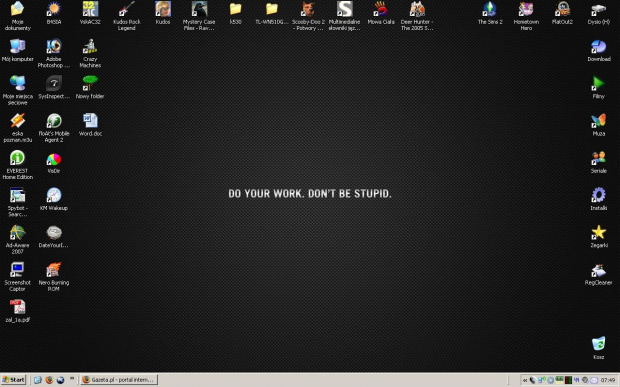The width and height of the screenshot is (620, 387).
Task: Click the network connection tray icon
Action: coord(541,380)
